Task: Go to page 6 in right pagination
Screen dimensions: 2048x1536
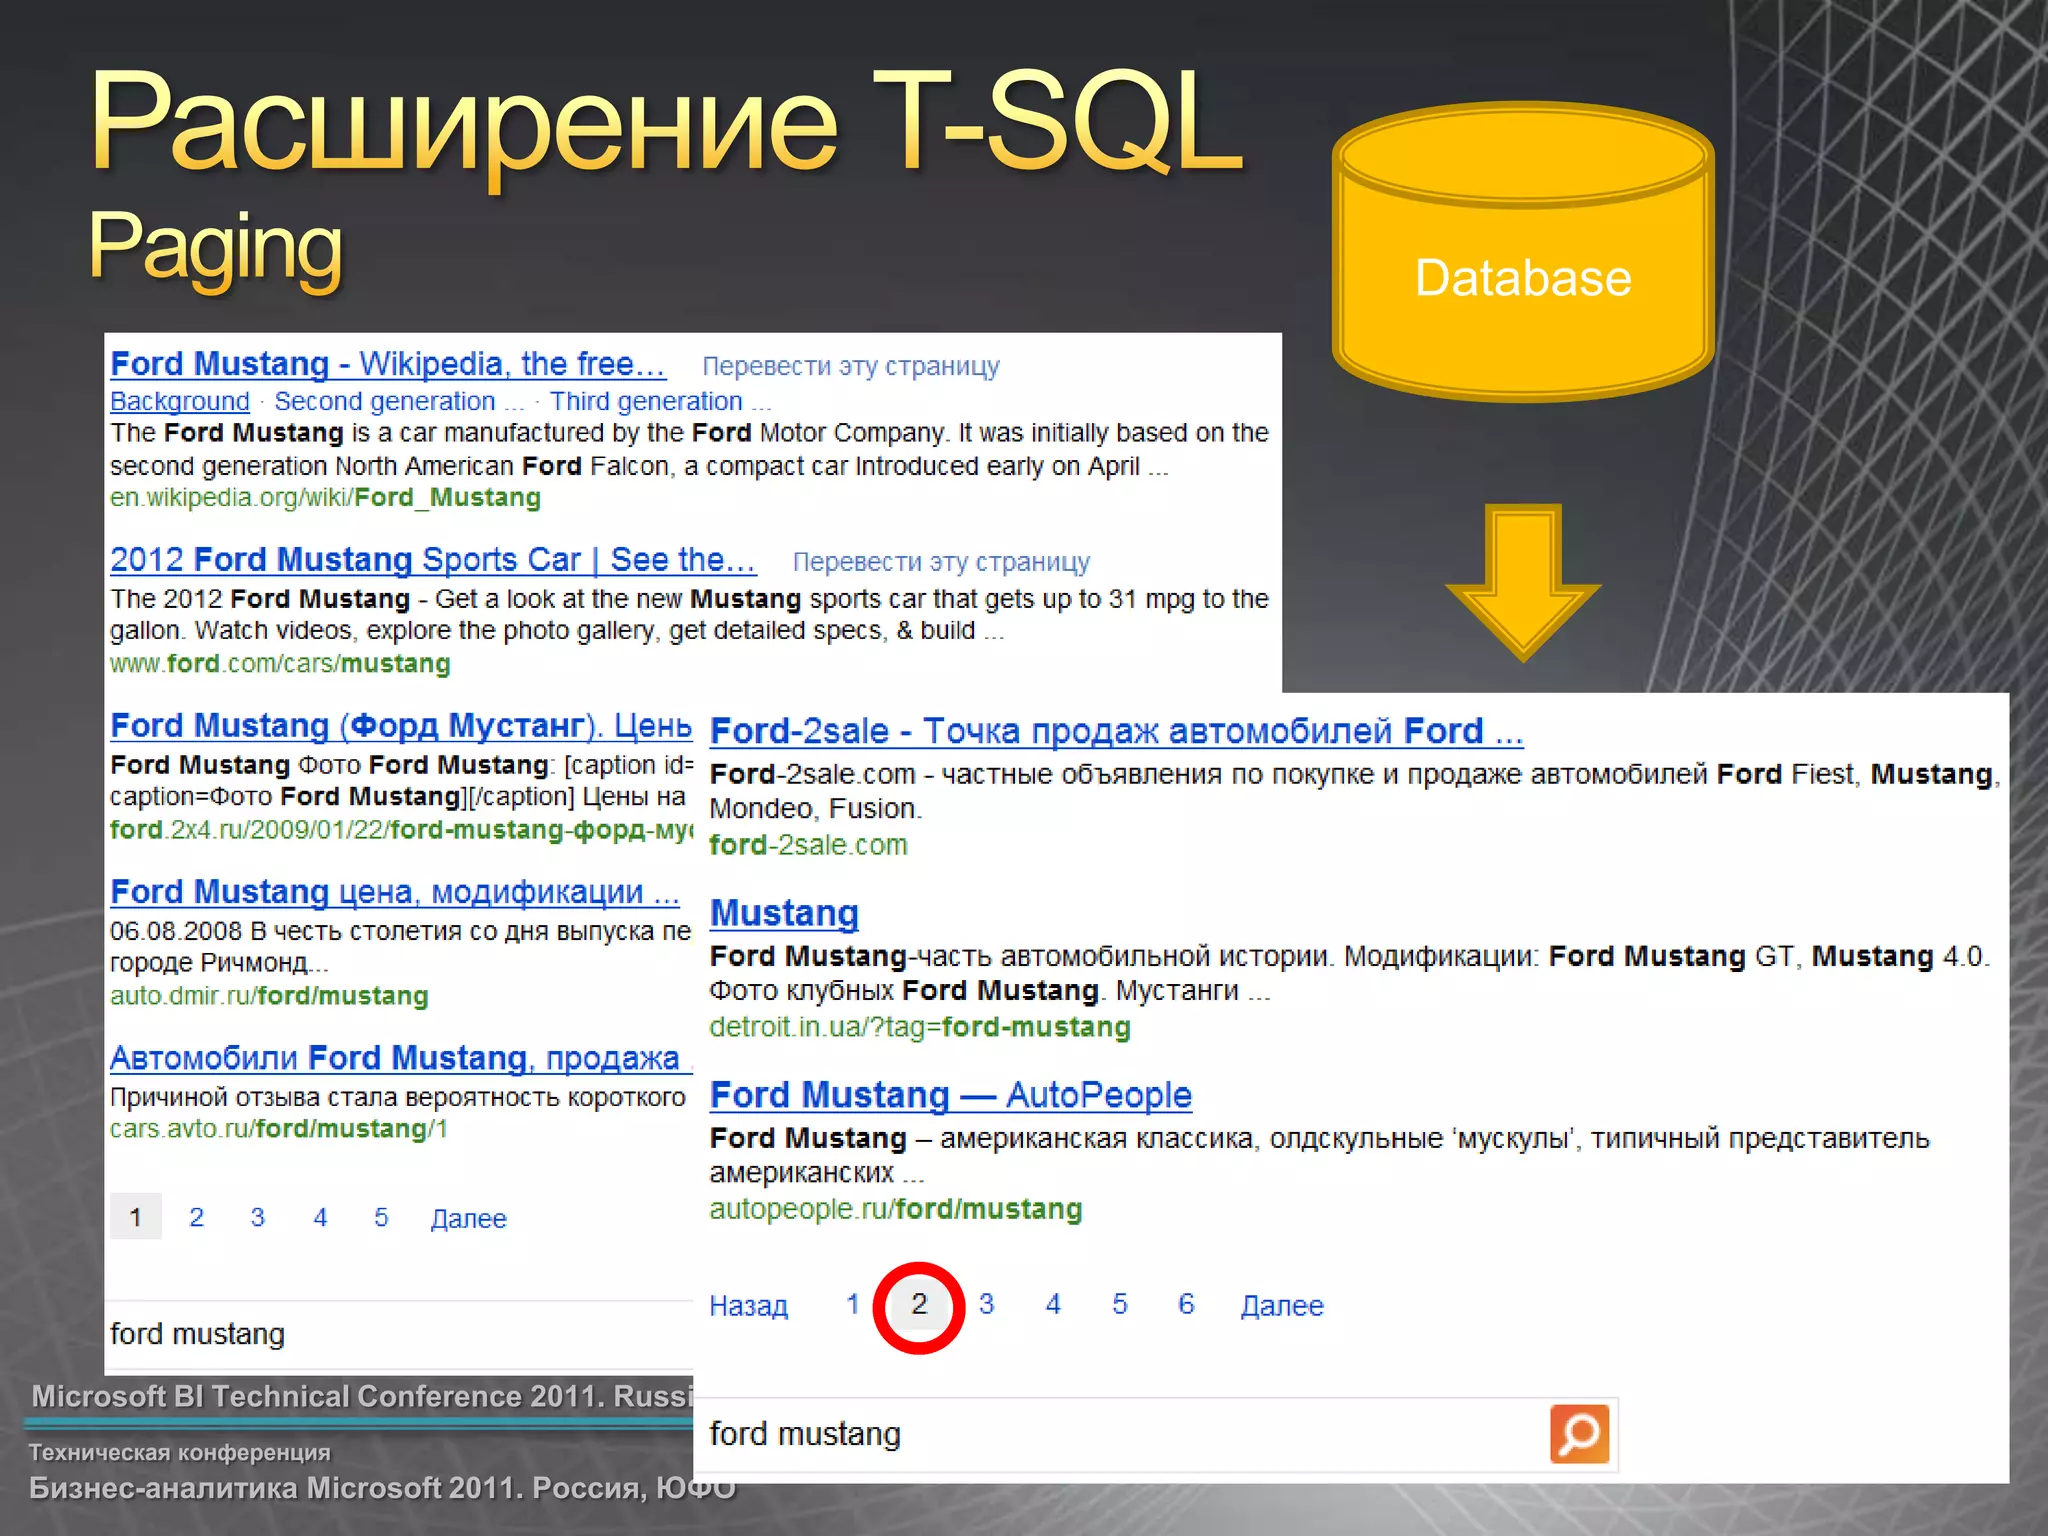Action: (x=1186, y=1304)
